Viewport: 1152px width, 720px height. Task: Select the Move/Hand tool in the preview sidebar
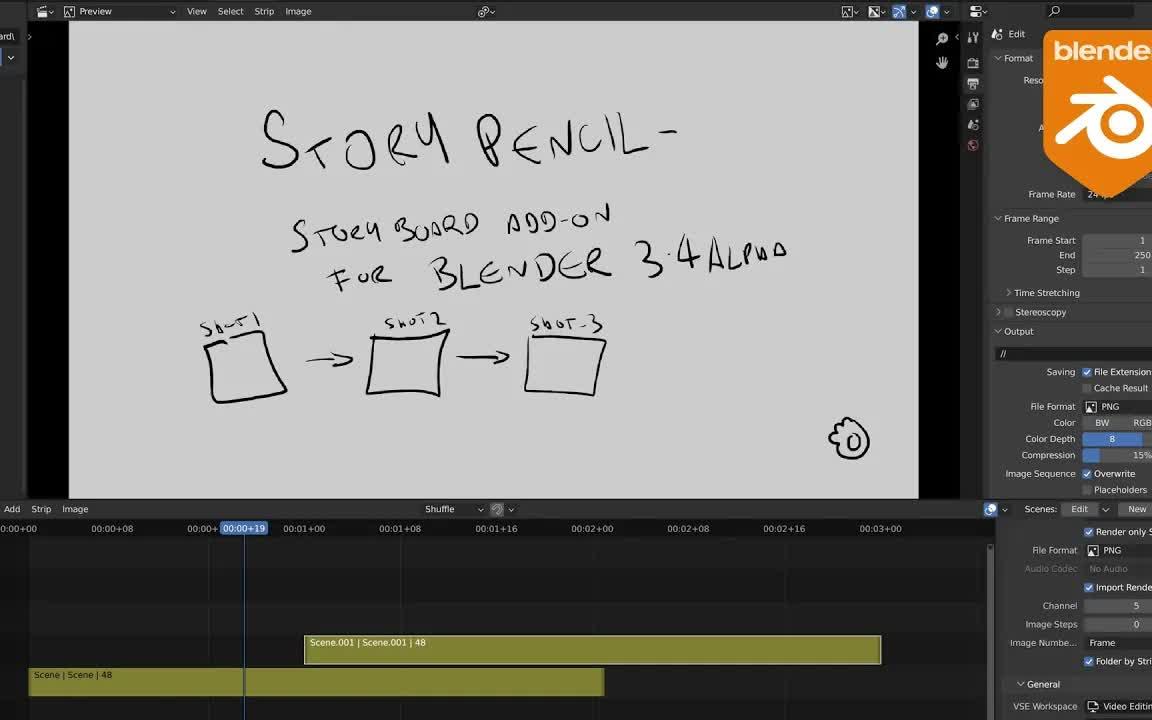[x=942, y=62]
